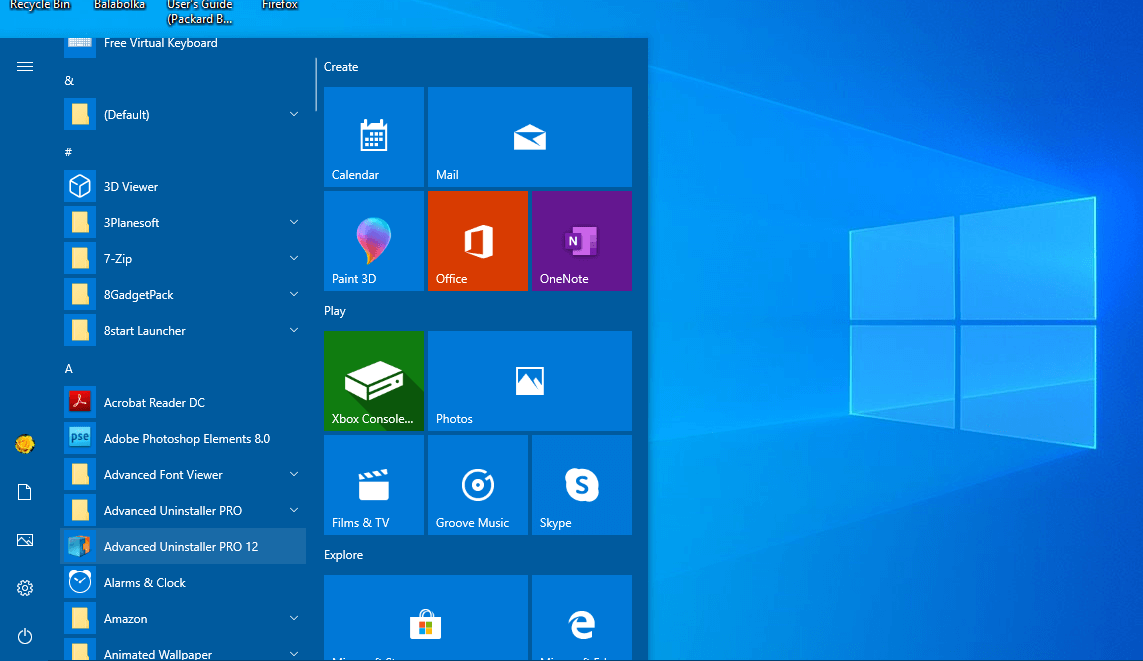Click the '8GadgetPack' folder name
This screenshot has width=1143, height=661.
coord(139,295)
